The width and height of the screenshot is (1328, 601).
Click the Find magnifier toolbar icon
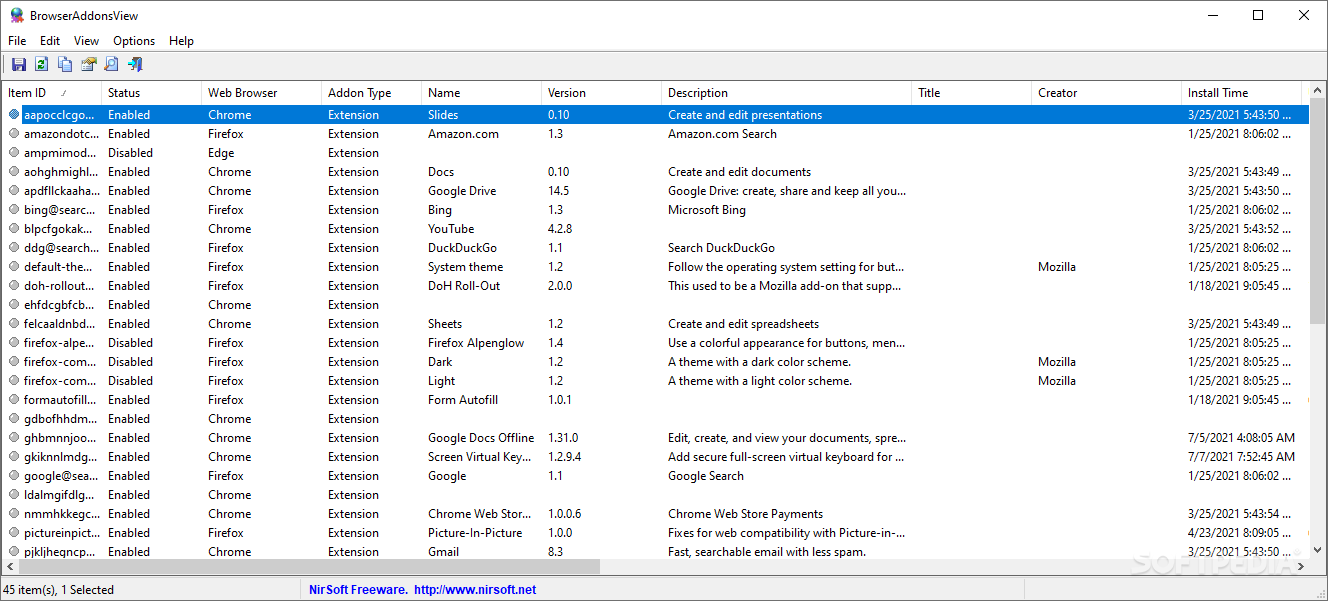click(x=111, y=64)
